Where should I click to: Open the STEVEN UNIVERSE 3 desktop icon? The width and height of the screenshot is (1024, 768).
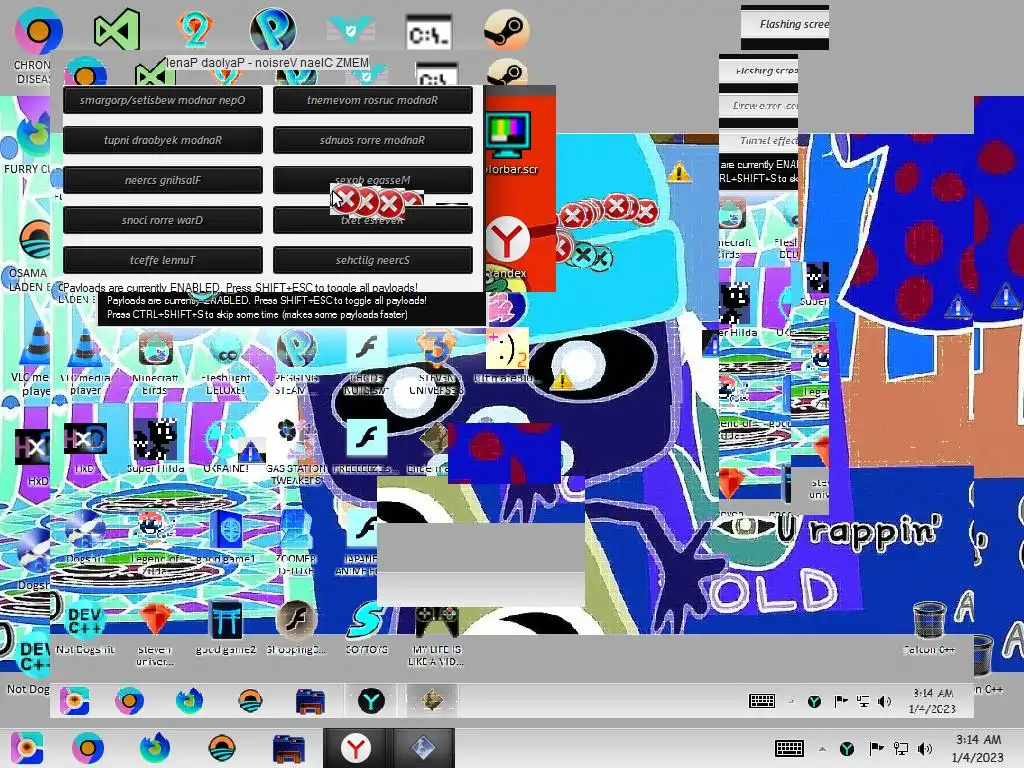coord(436,363)
